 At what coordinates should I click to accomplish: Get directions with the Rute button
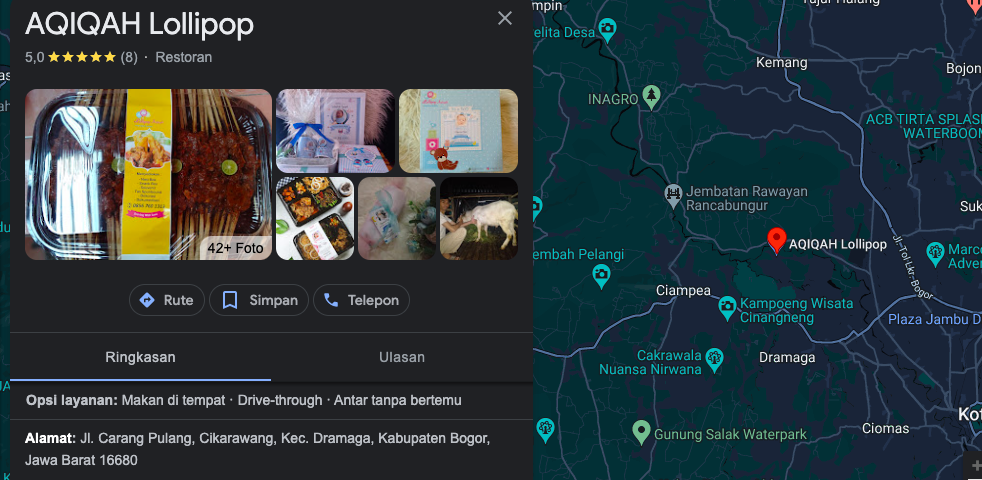coord(167,300)
